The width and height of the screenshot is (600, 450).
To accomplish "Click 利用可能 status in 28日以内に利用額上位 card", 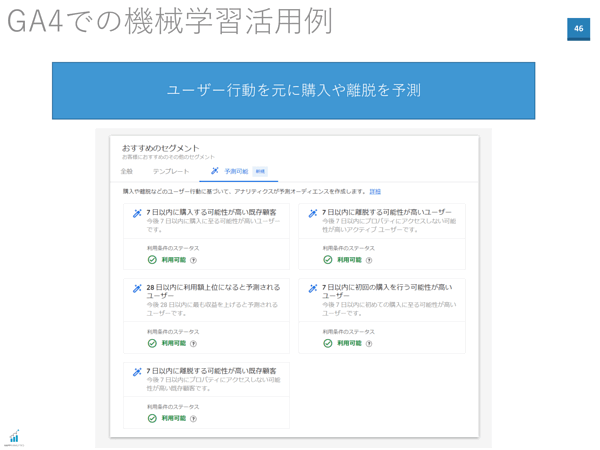I will tap(174, 343).
